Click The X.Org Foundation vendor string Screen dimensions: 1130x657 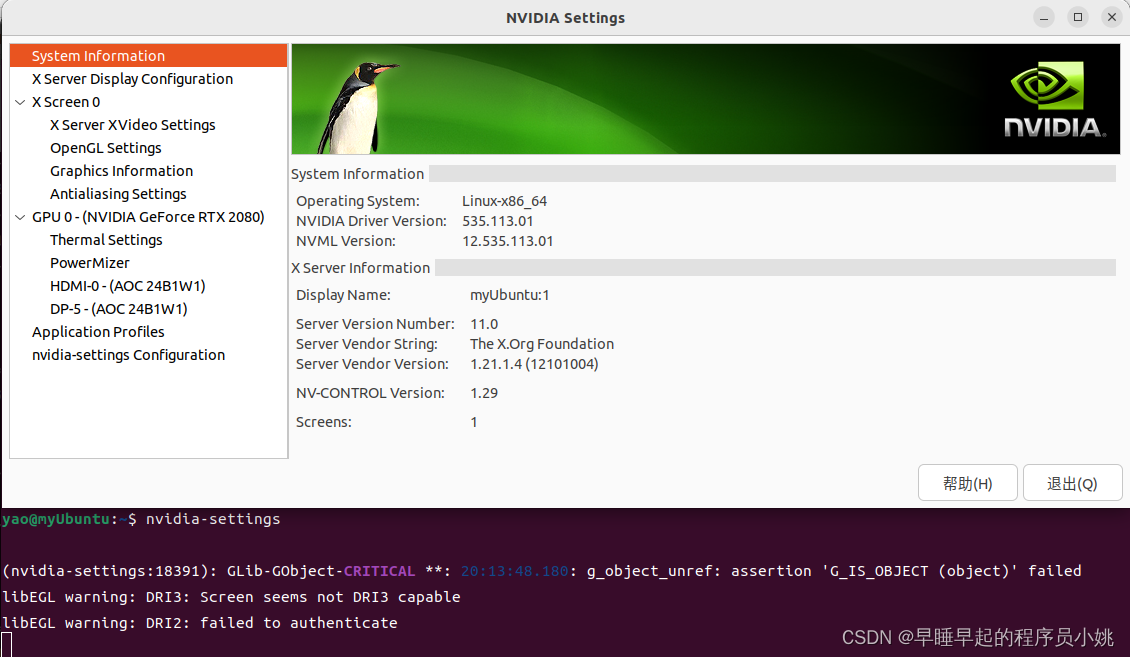click(542, 344)
